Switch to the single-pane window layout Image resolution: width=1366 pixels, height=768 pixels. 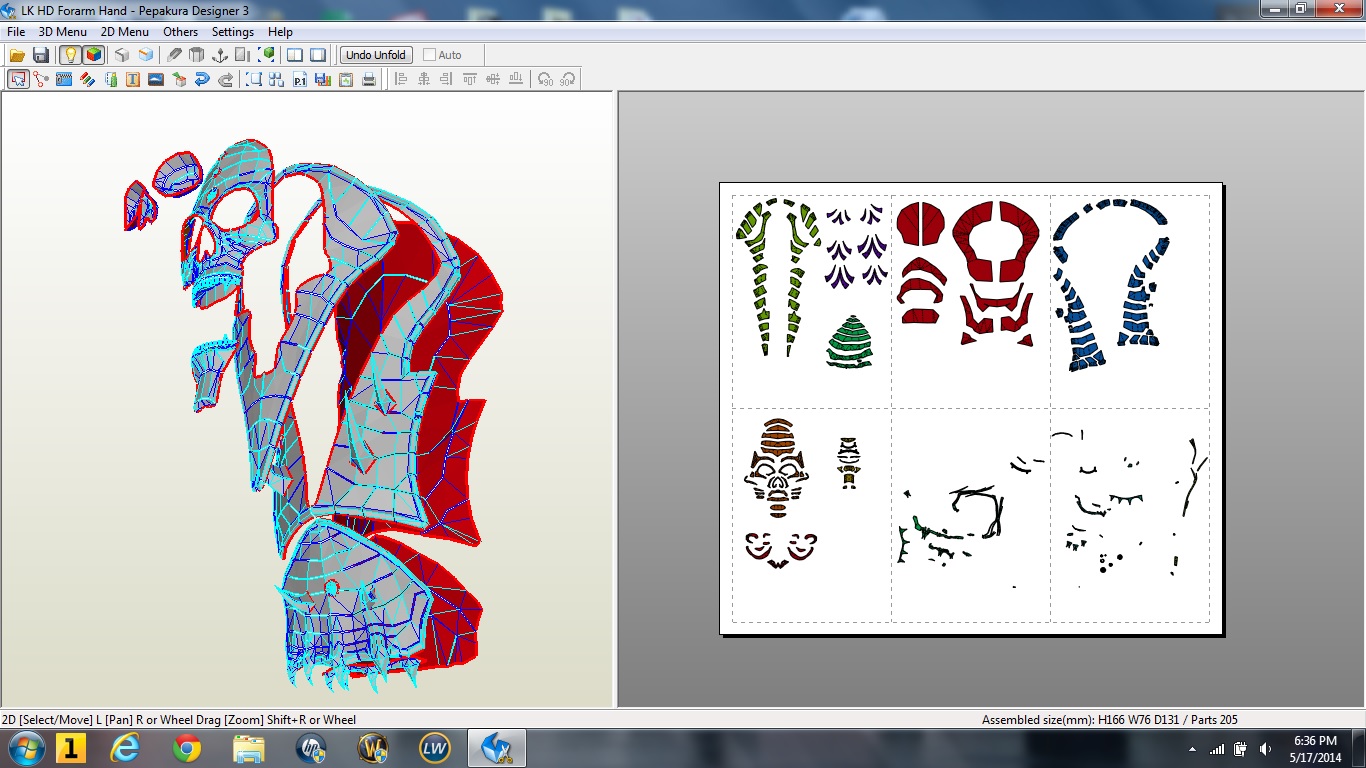(318, 55)
